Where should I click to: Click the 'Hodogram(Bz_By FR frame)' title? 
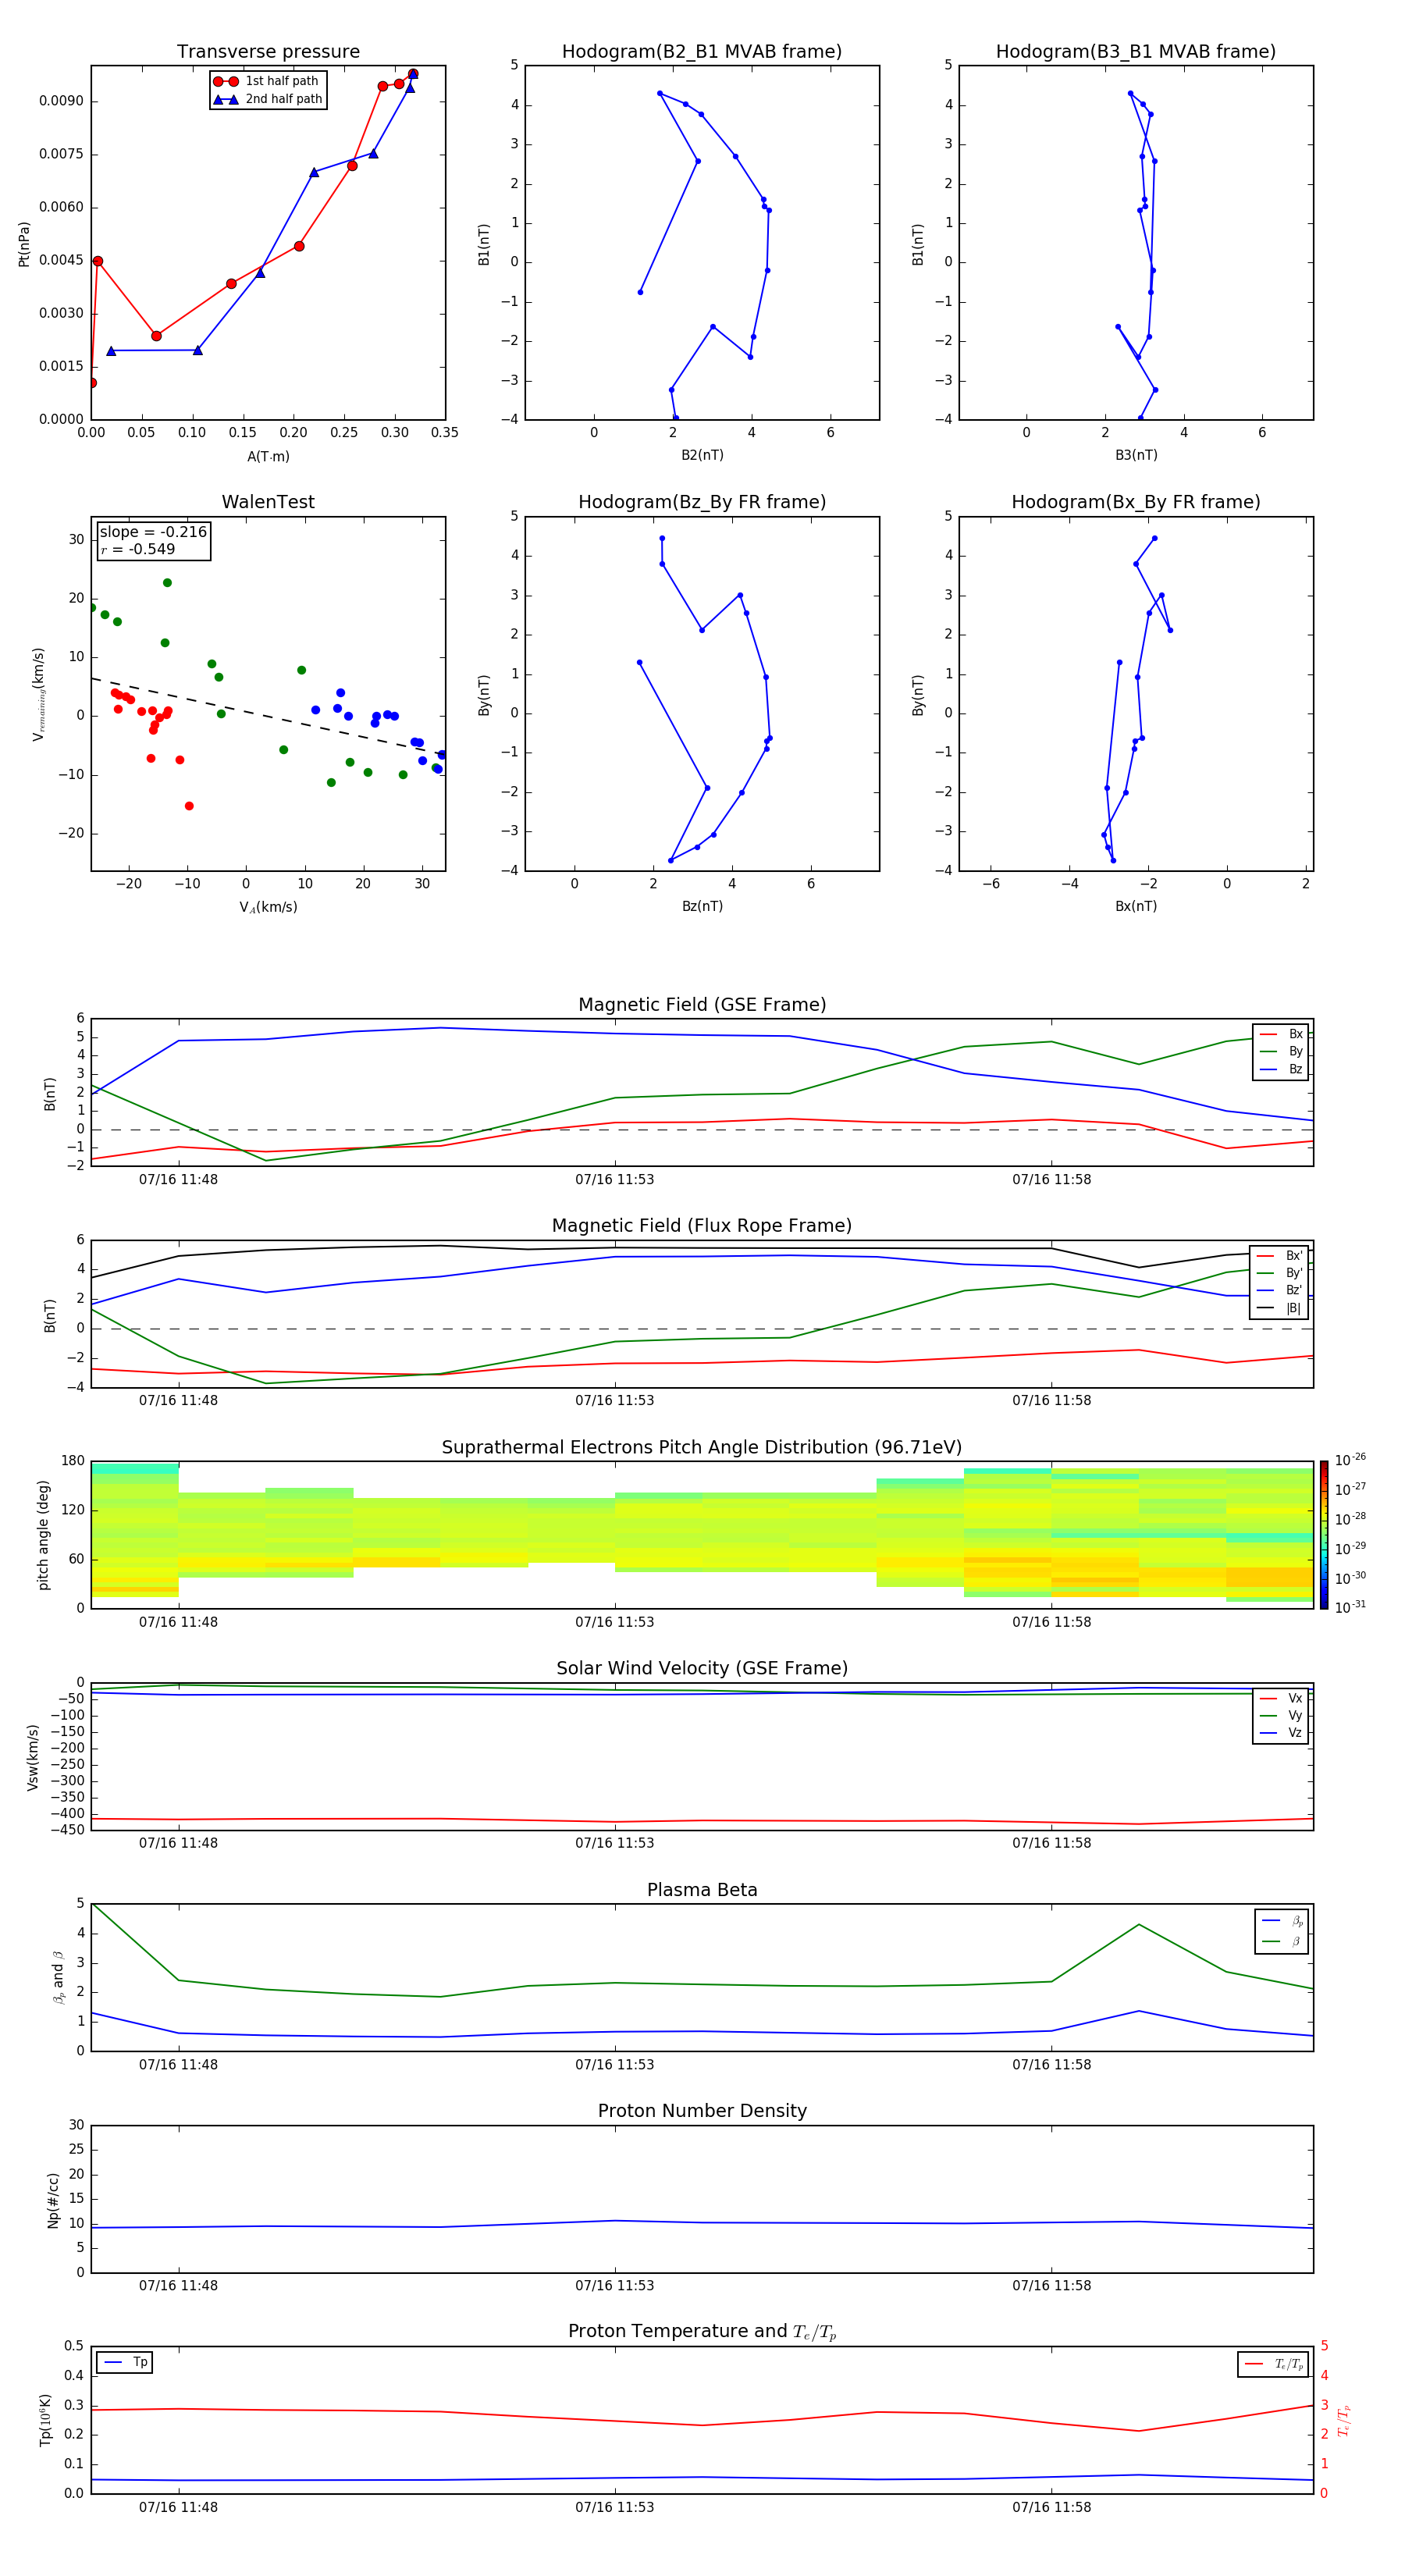click(x=702, y=502)
